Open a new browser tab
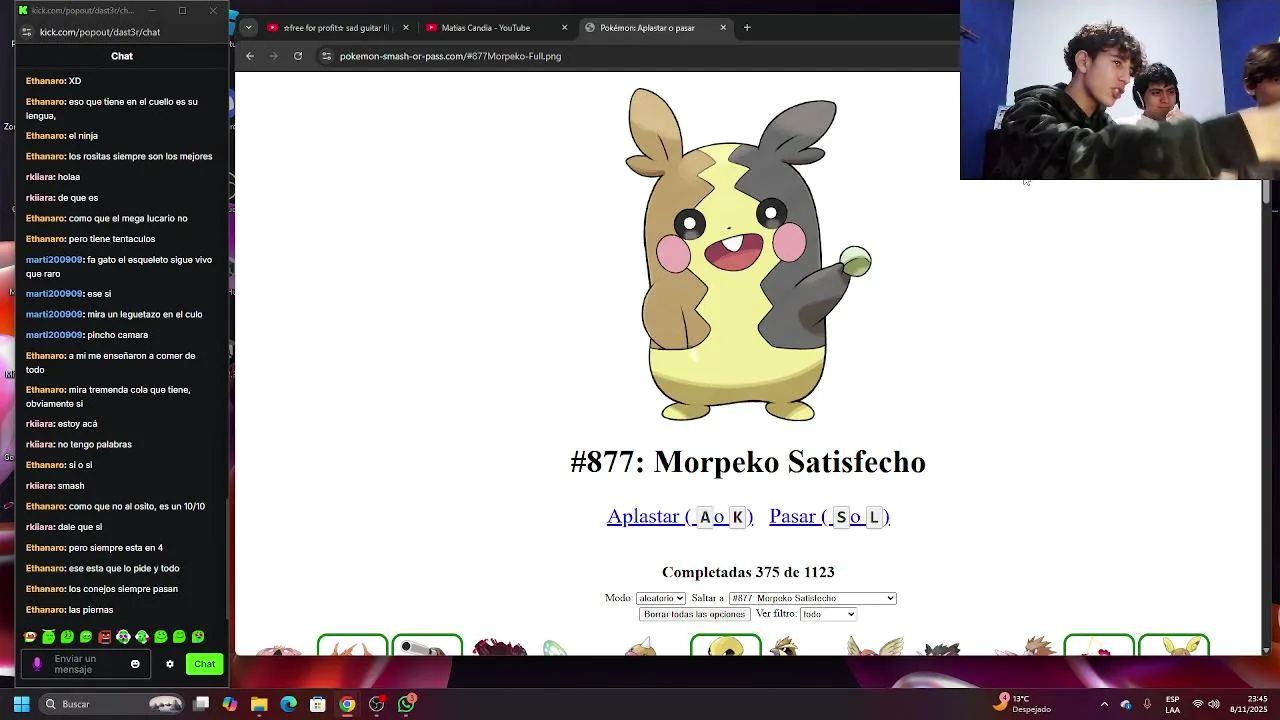 [x=747, y=28]
